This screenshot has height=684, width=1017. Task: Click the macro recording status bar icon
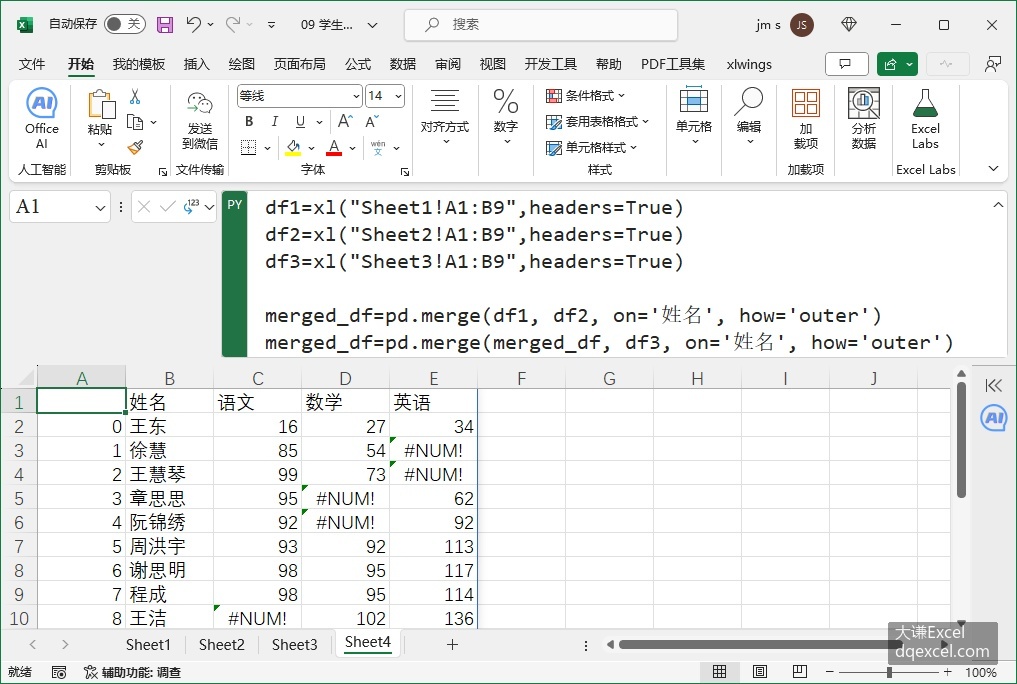click(58, 672)
